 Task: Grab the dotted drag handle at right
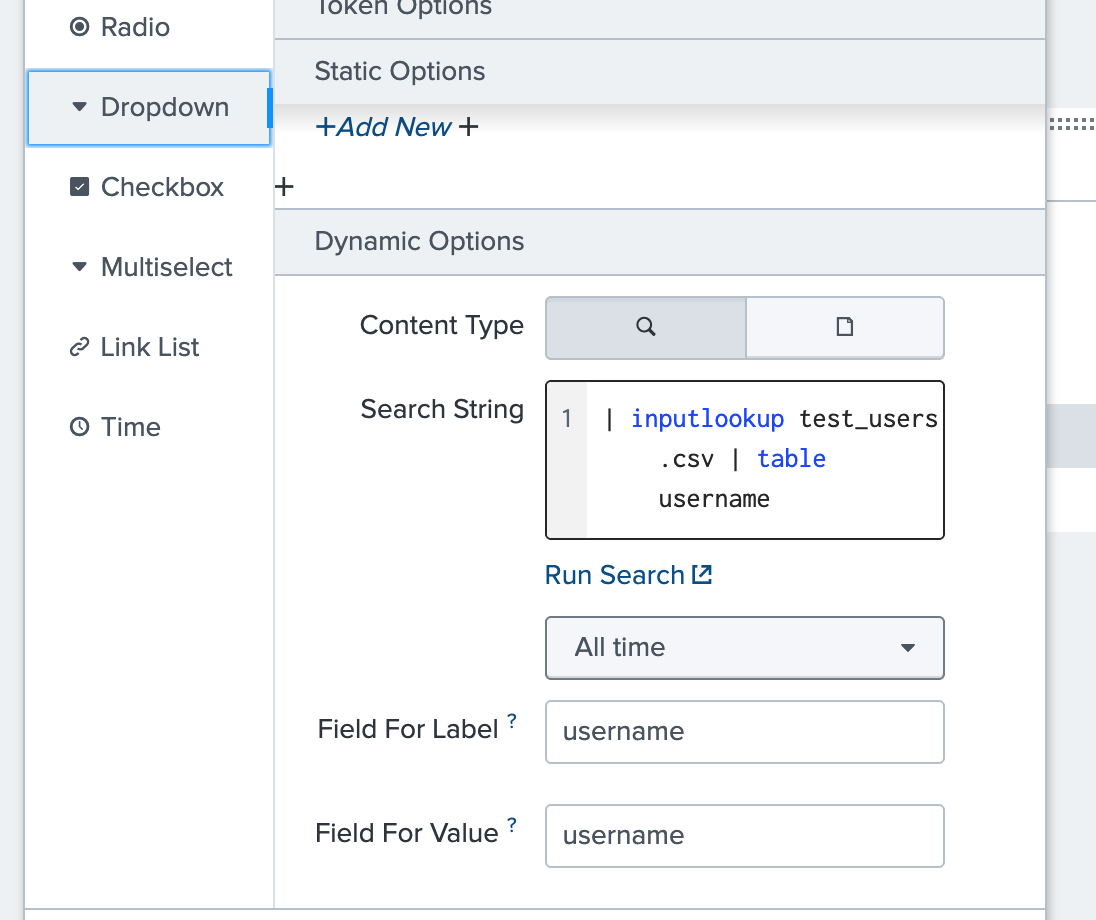coord(1073,125)
